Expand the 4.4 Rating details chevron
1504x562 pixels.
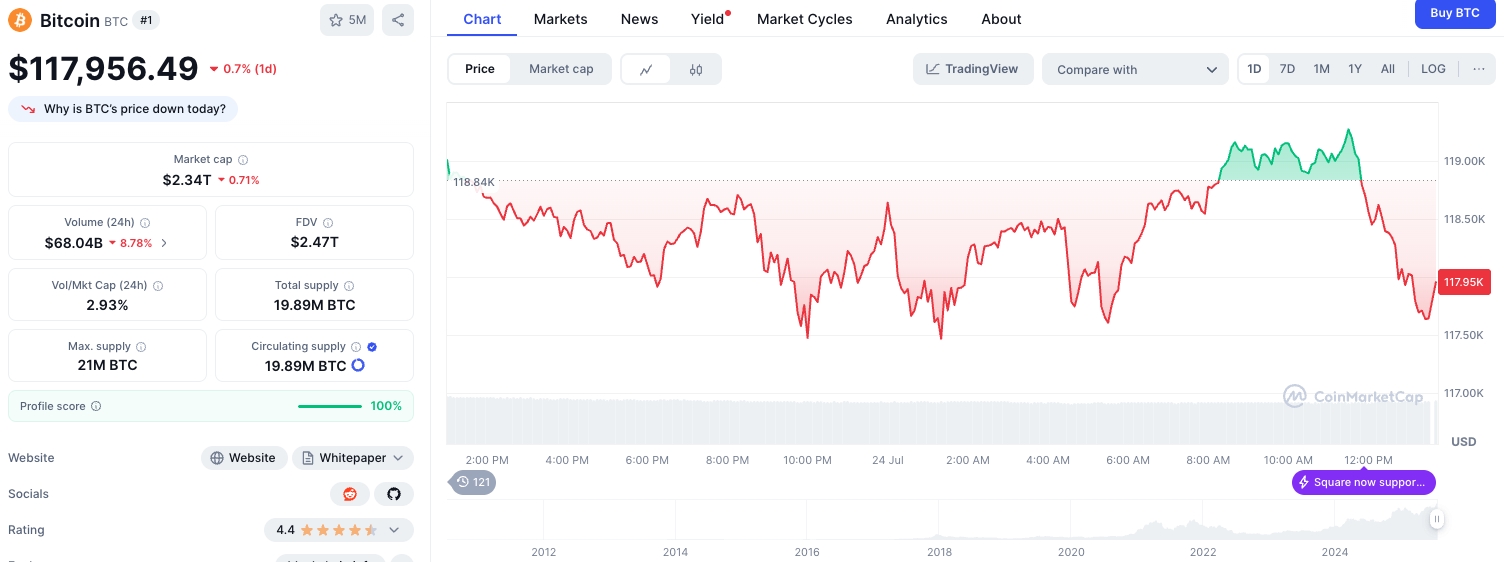[x=394, y=530]
